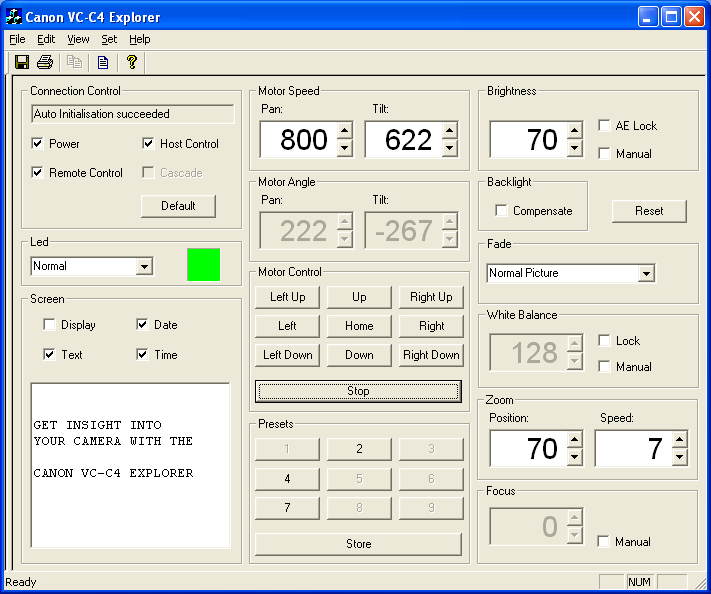Select preset 7 button

(287, 508)
